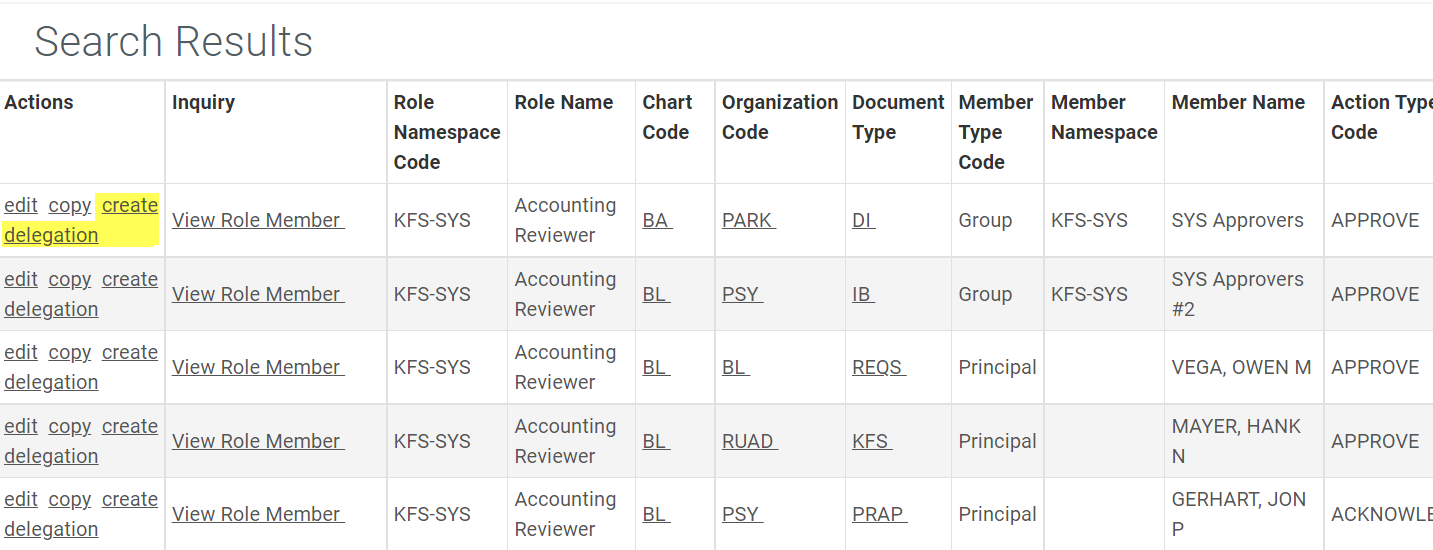
Task: Click copy link in SYS Approvers #2 row
Action: click(70, 280)
